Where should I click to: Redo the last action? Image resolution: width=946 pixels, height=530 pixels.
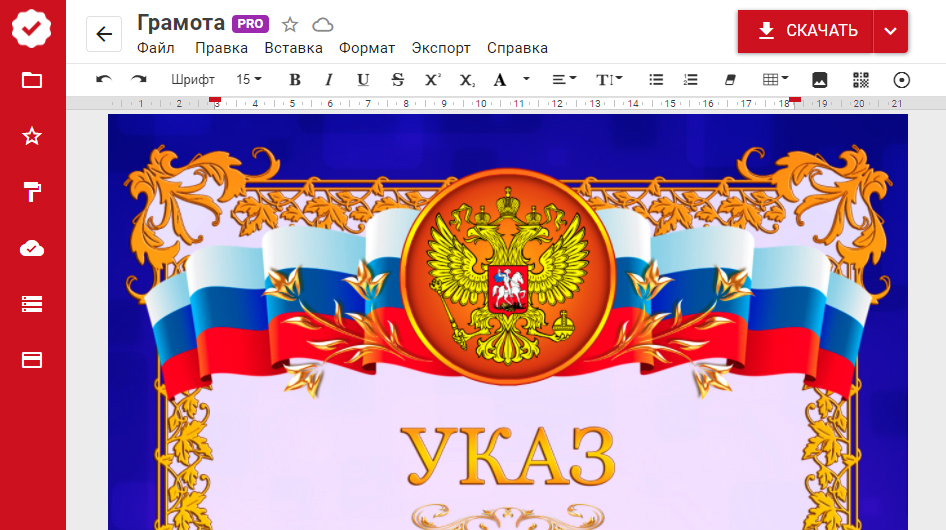139,80
